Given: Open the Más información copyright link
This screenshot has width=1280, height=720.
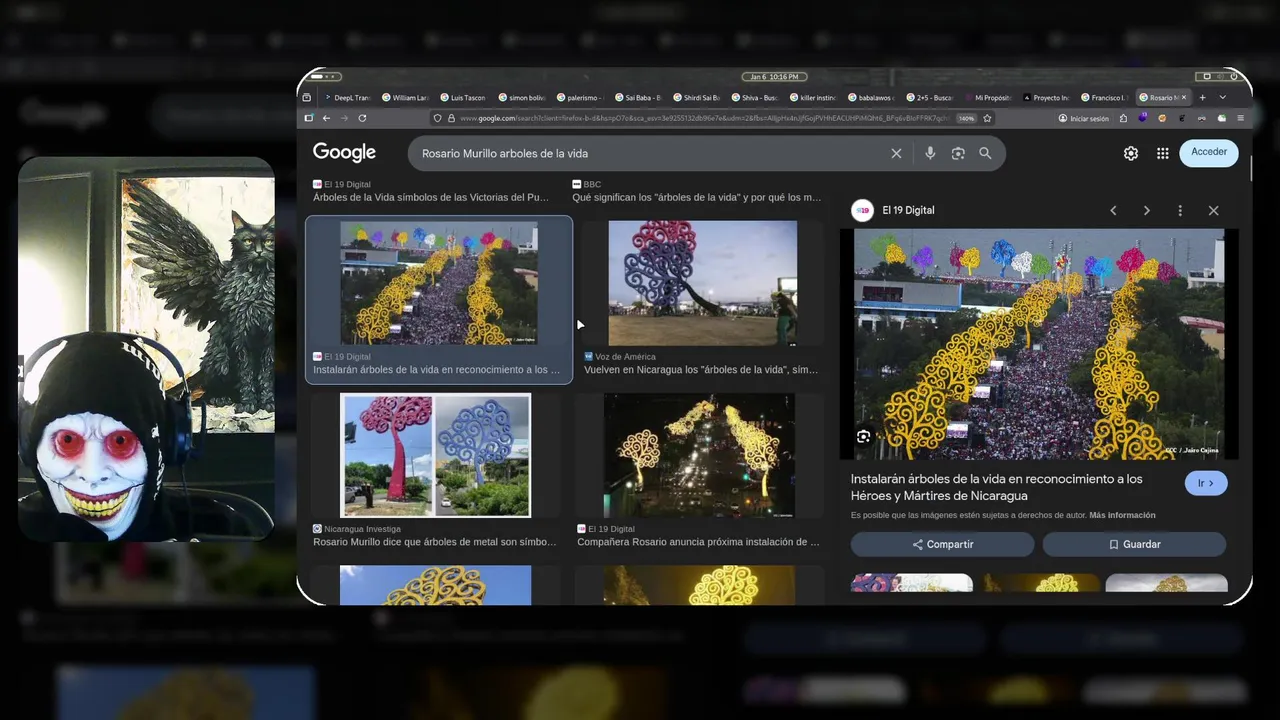Looking at the screenshot, I should pyautogui.click(x=1122, y=515).
